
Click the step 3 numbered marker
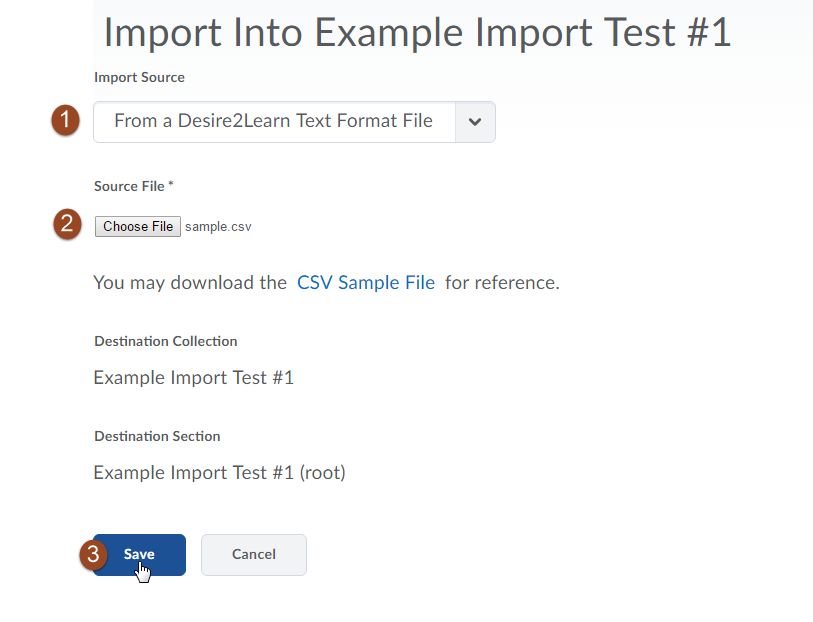tap(93, 554)
